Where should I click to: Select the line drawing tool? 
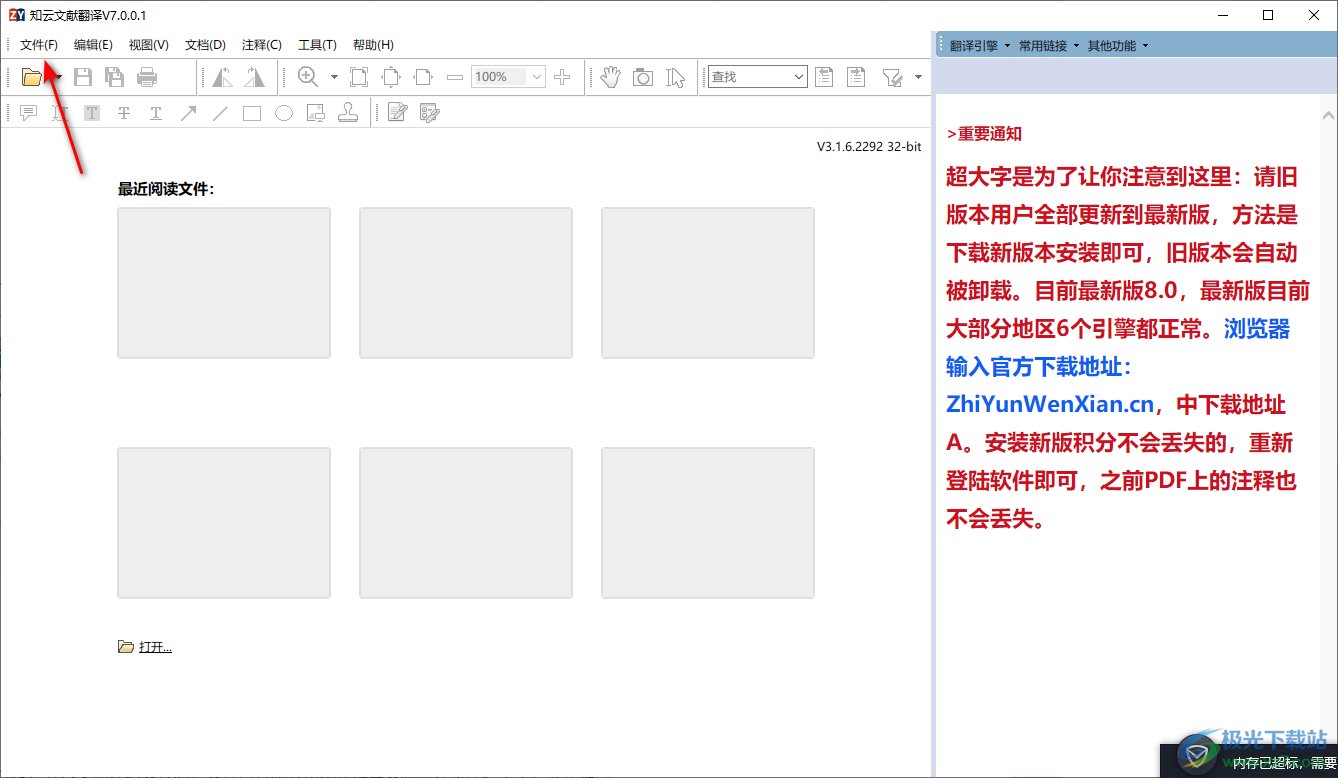click(220, 113)
